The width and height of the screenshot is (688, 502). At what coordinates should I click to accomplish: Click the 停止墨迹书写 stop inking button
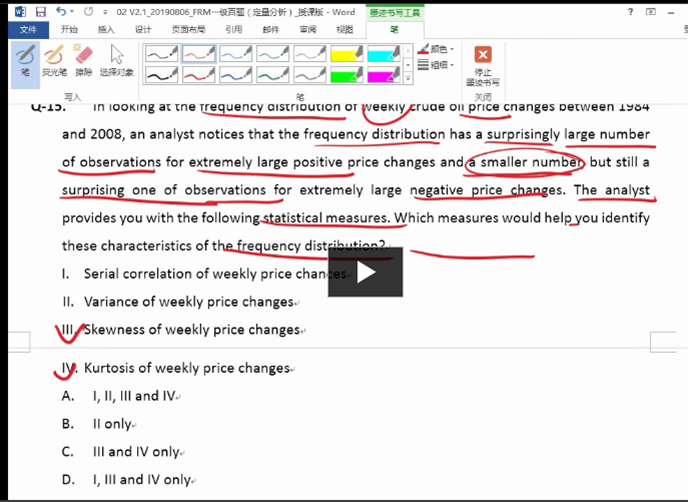tap(483, 64)
